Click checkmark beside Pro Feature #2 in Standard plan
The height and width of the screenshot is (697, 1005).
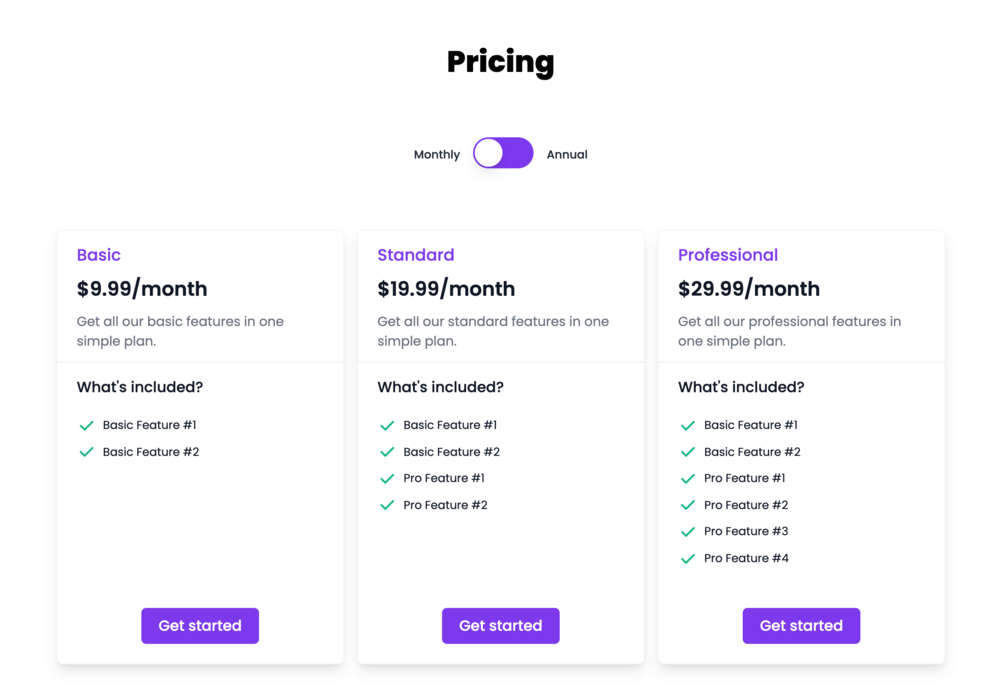[x=387, y=506]
